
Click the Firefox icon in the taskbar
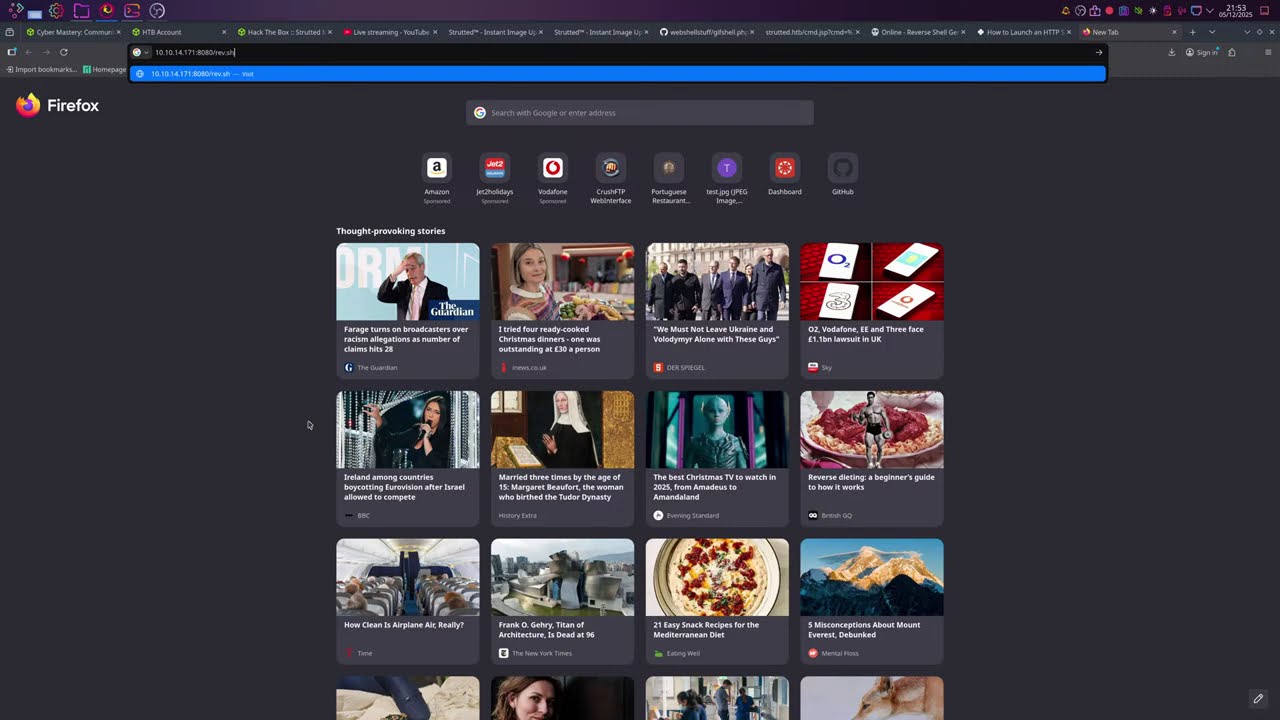pos(107,11)
